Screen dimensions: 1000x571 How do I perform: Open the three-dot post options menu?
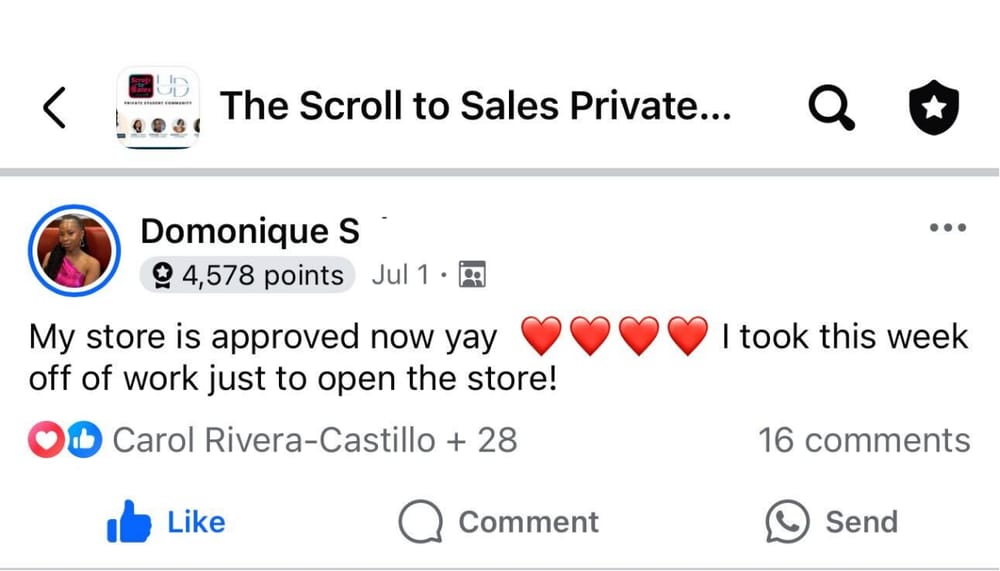pyautogui.click(x=948, y=227)
